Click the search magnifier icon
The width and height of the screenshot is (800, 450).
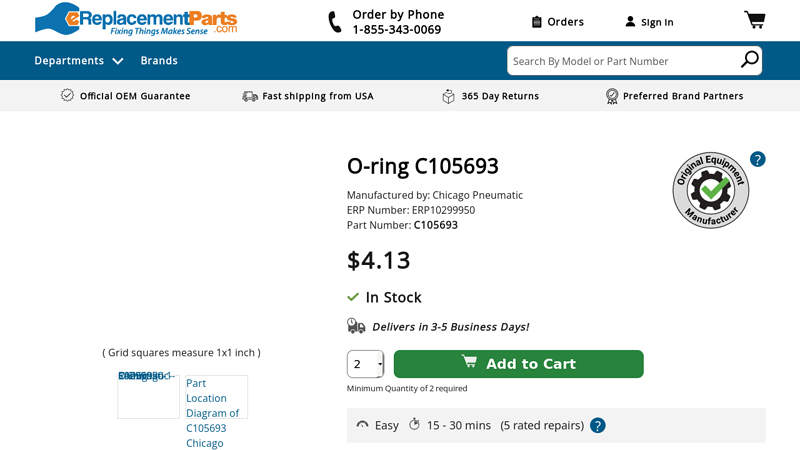(x=749, y=60)
